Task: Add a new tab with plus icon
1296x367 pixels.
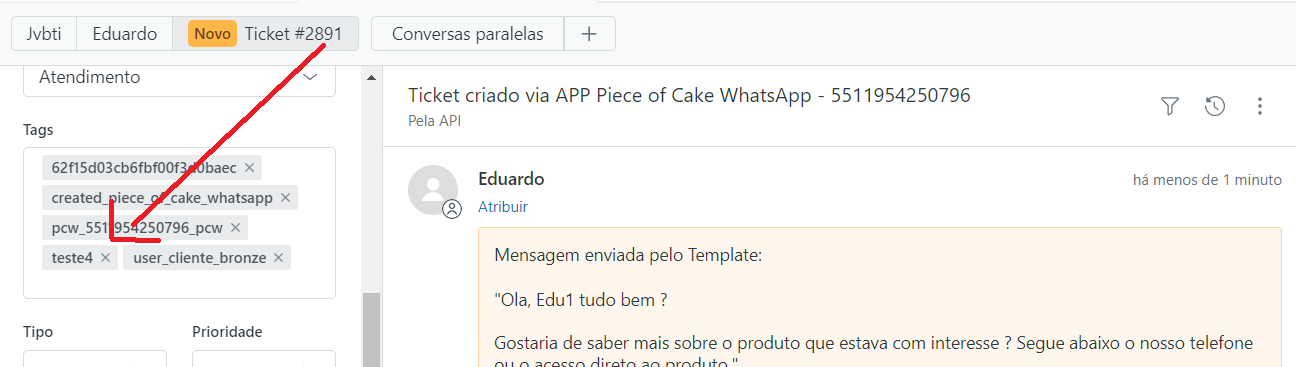Action: pyautogui.click(x=589, y=33)
